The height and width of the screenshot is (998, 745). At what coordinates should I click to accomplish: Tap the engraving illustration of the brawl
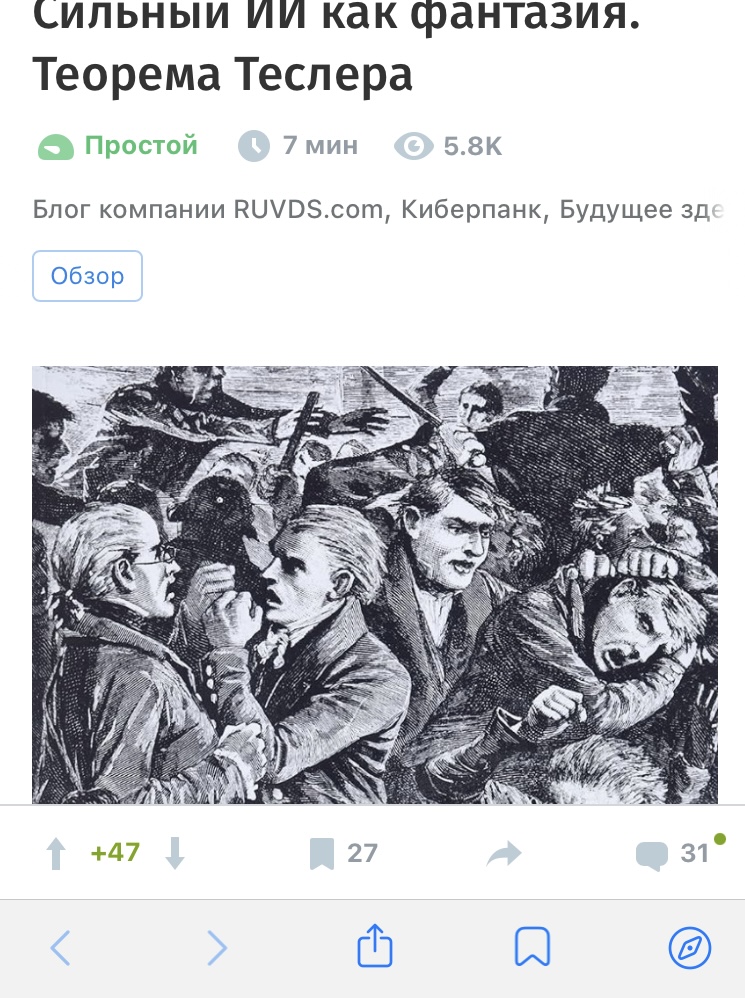(375, 584)
